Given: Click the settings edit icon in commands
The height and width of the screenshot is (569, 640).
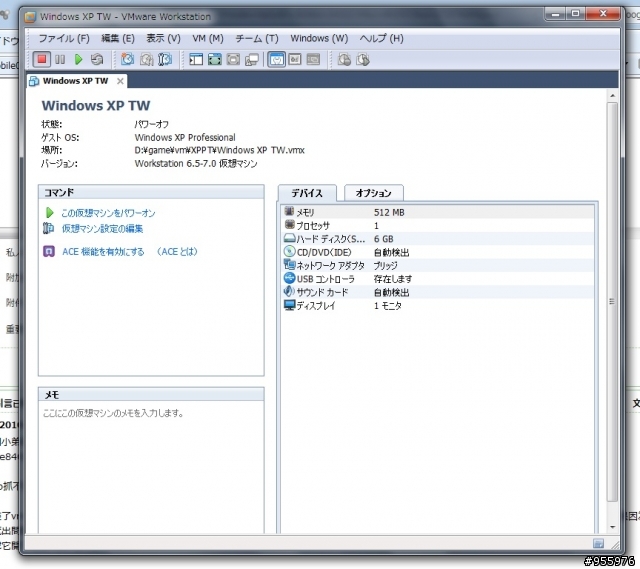Looking at the screenshot, I should pos(48,228).
